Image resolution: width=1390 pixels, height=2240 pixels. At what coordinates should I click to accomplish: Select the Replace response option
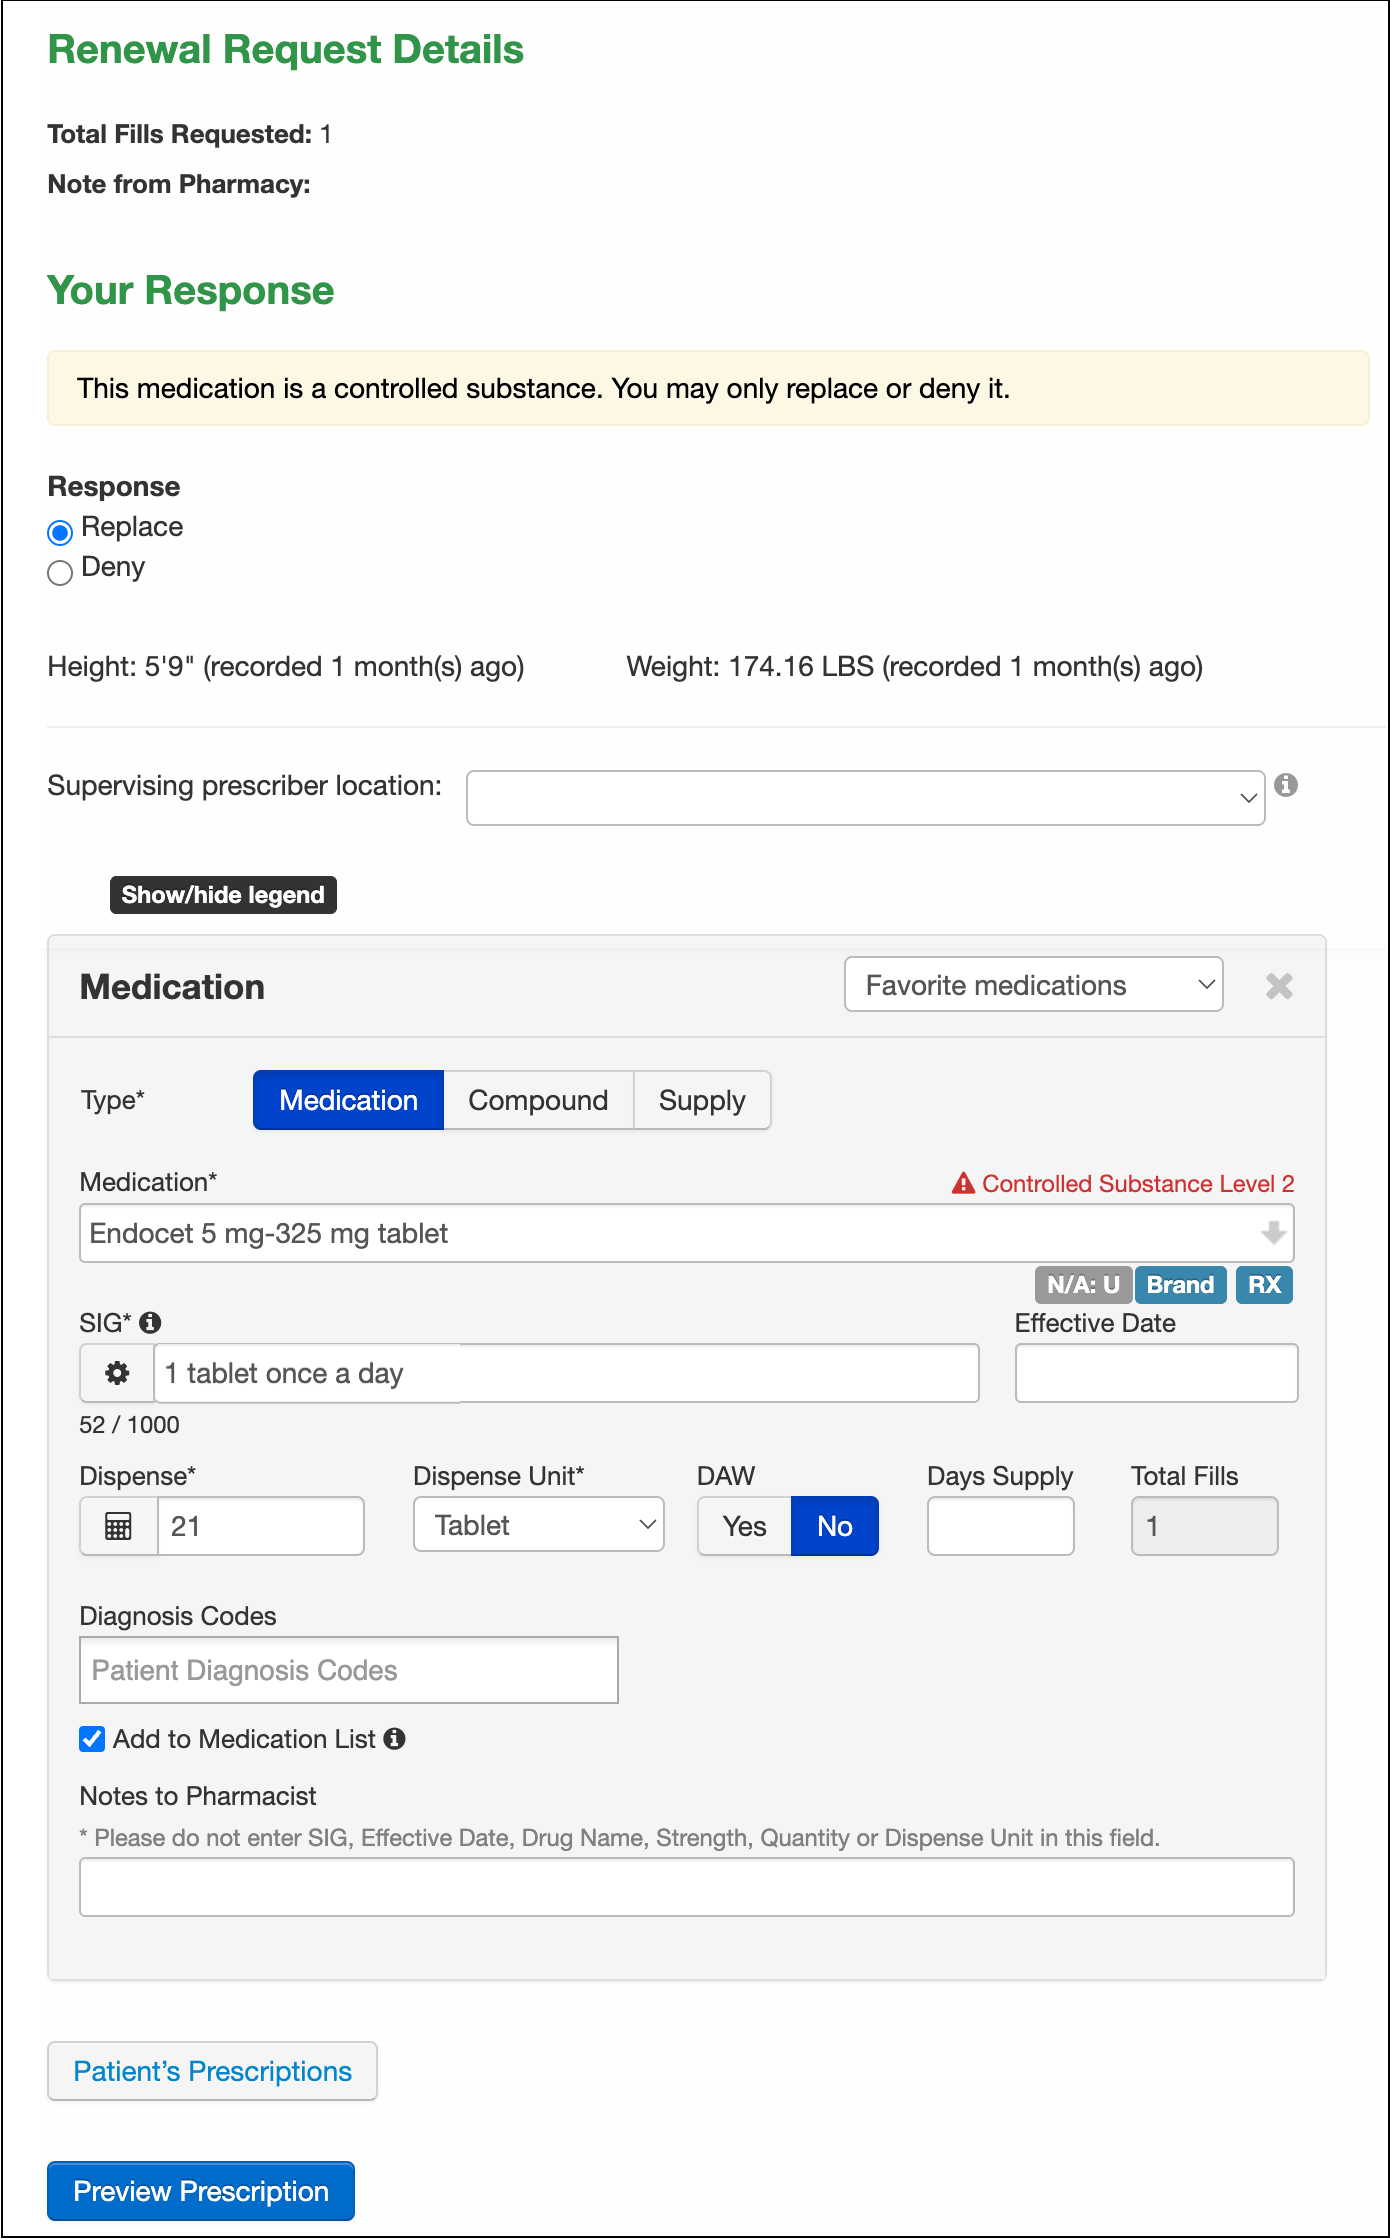click(60, 531)
